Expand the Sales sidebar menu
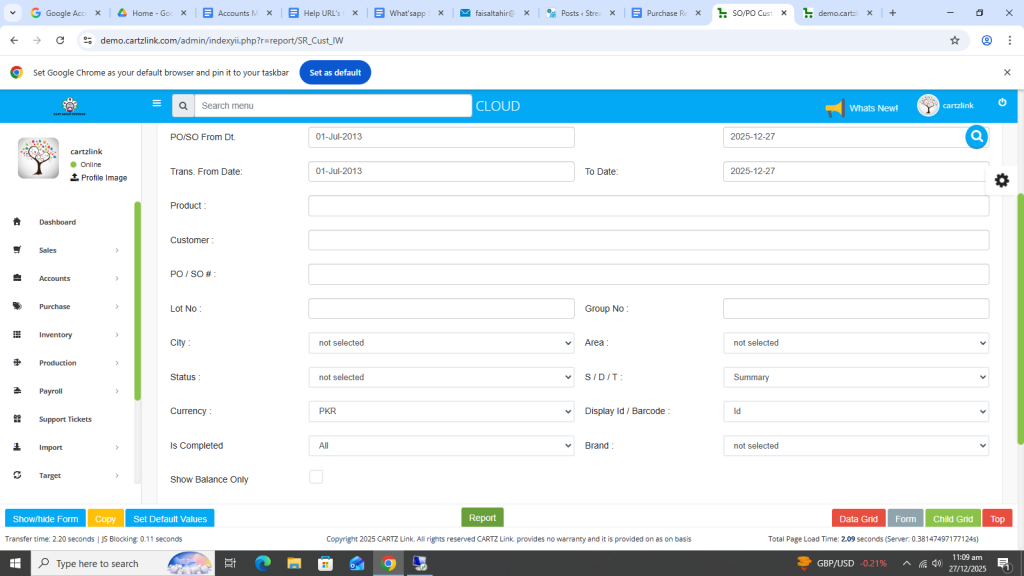The height and width of the screenshot is (576, 1024). [x=66, y=250]
